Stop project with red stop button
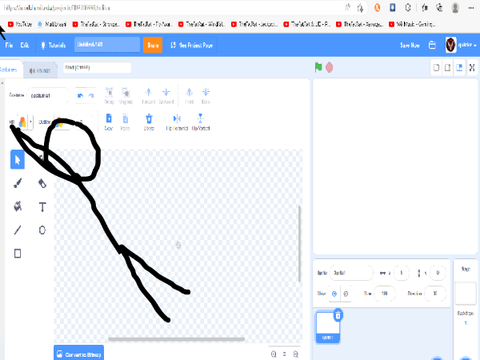This screenshot has height=360, width=480. (329, 67)
